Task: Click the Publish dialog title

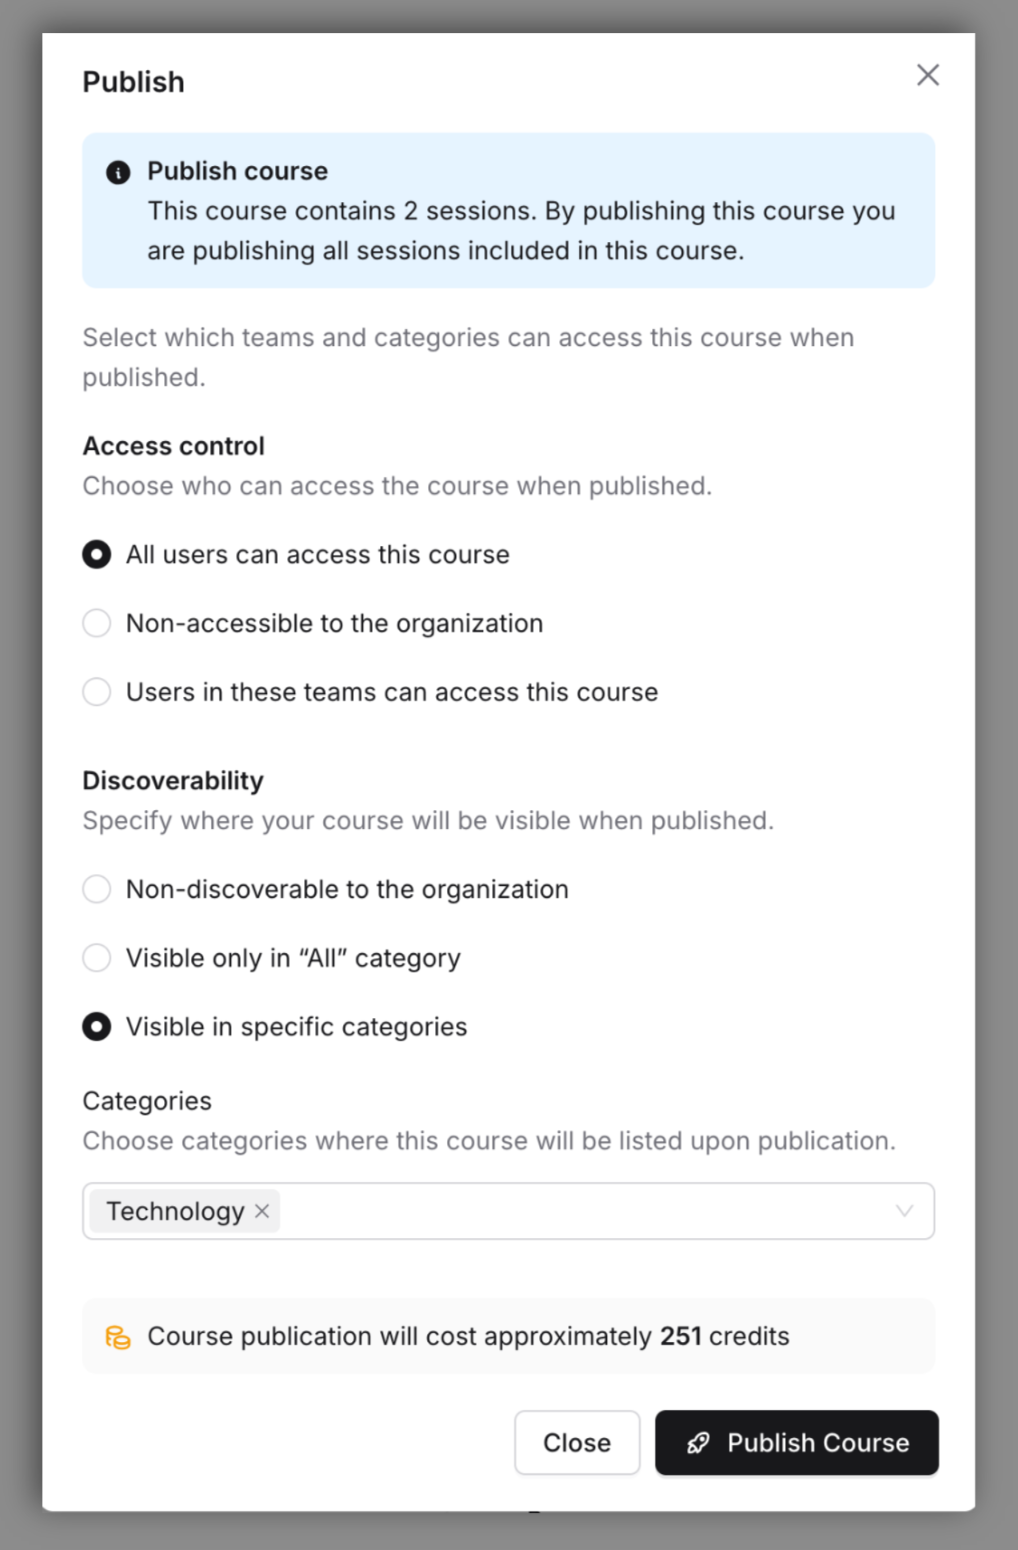Action: 133,82
